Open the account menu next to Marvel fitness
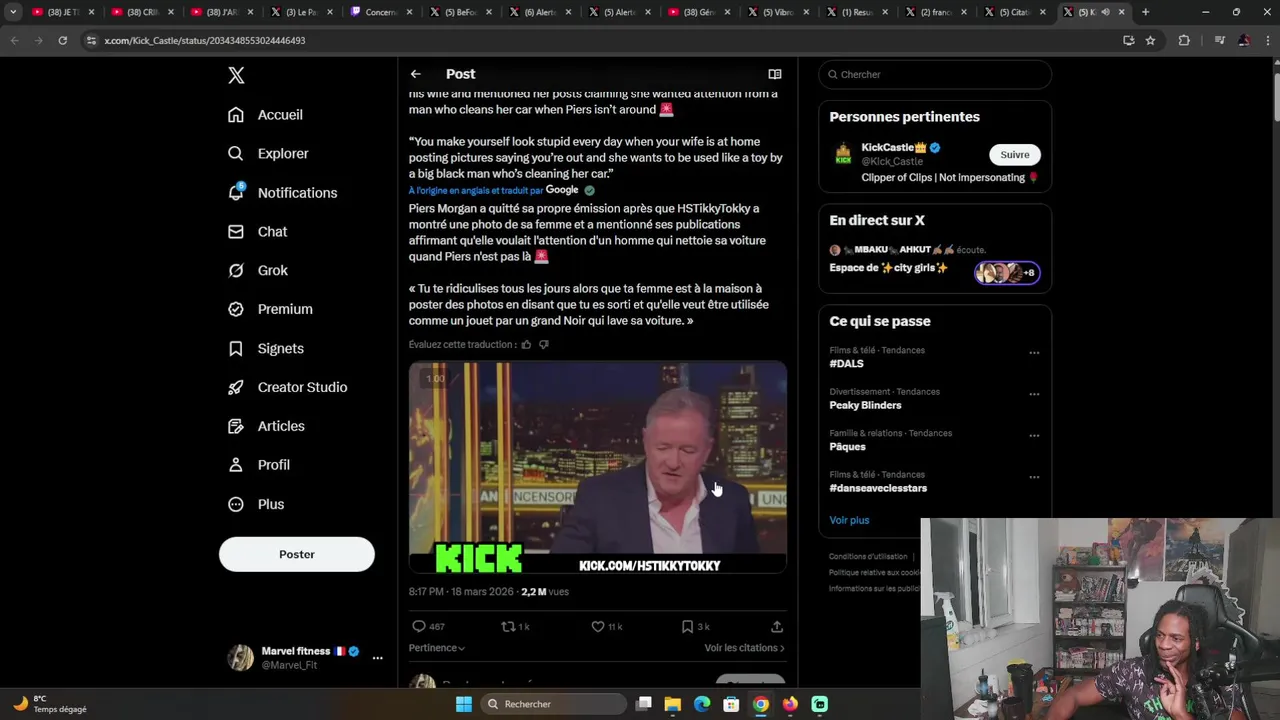Viewport: 1280px width, 720px height. click(x=377, y=658)
